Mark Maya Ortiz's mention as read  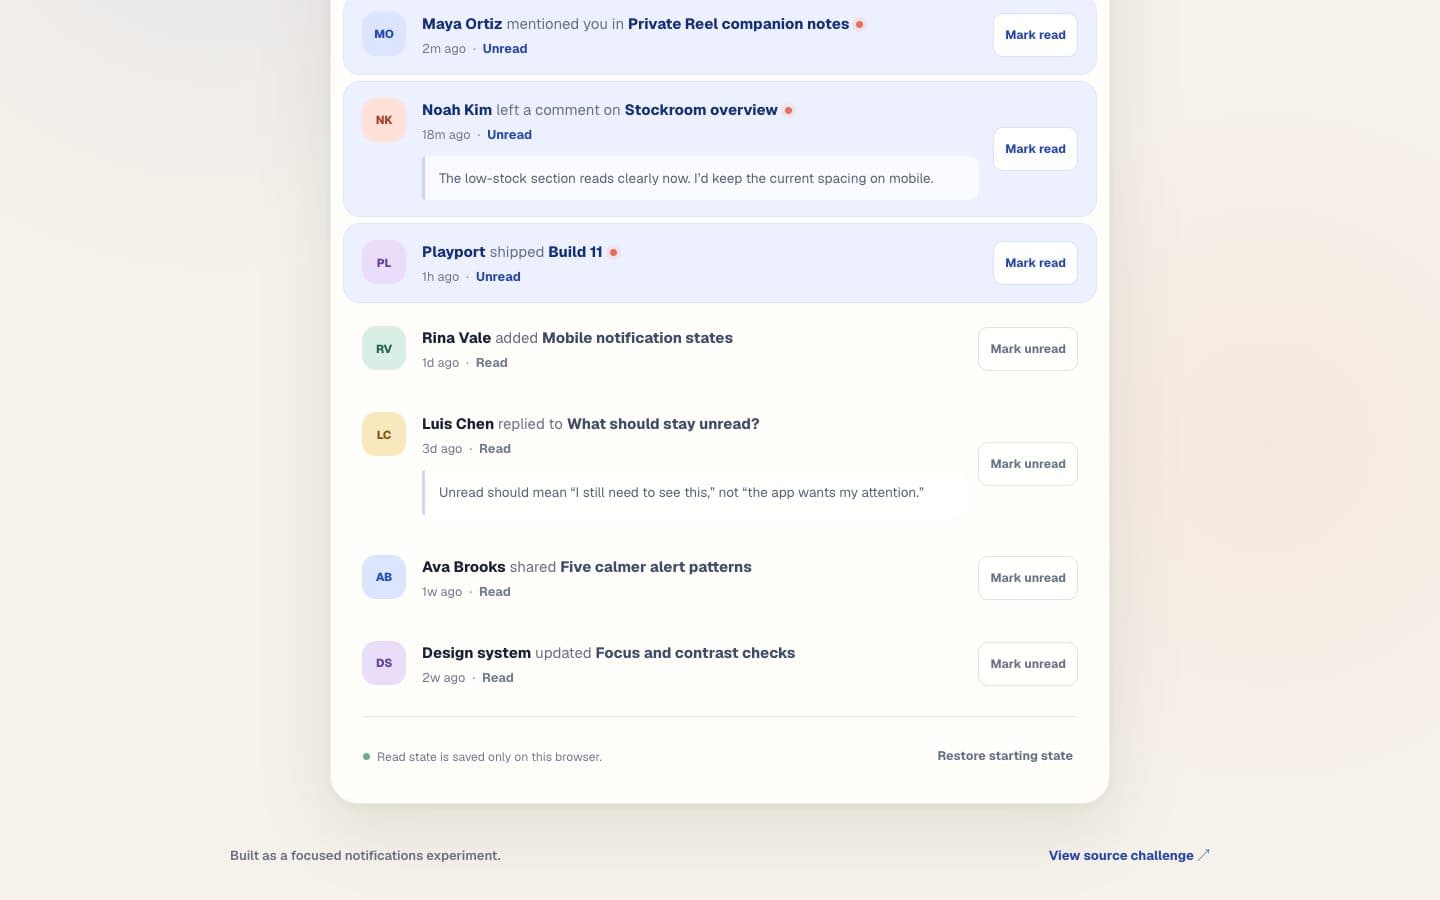pos(1035,35)
